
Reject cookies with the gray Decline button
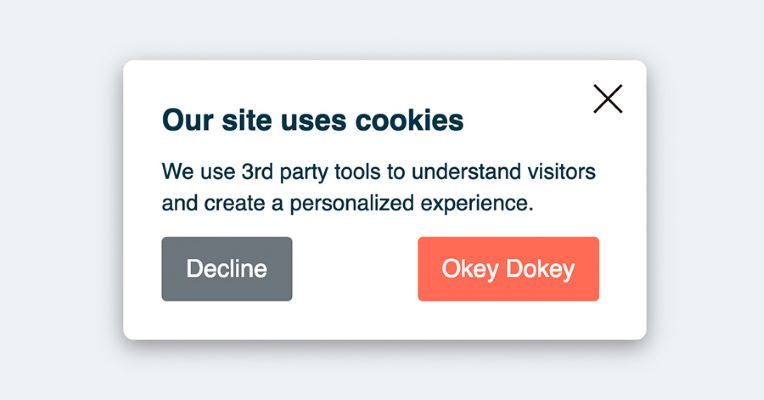(227, 269)
